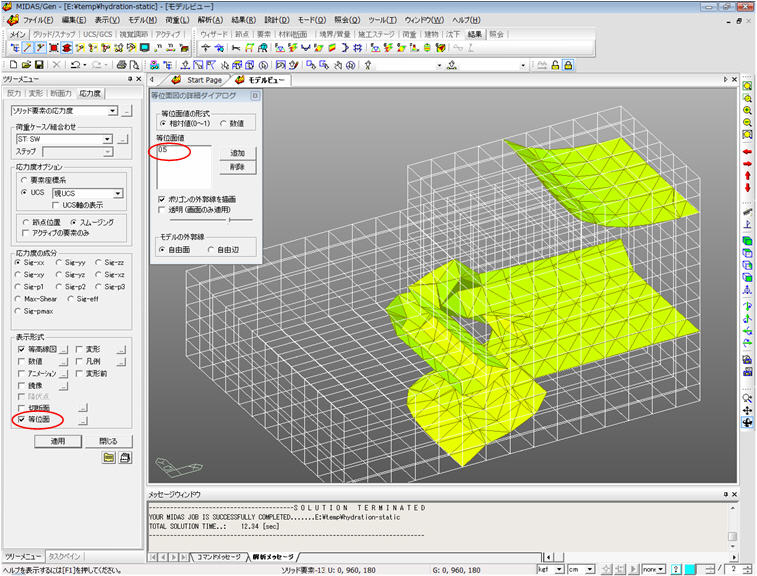This screenshot has width=757, height=576.
Task: Print using the printer toolbar icon
Action: tap(122, 65)
